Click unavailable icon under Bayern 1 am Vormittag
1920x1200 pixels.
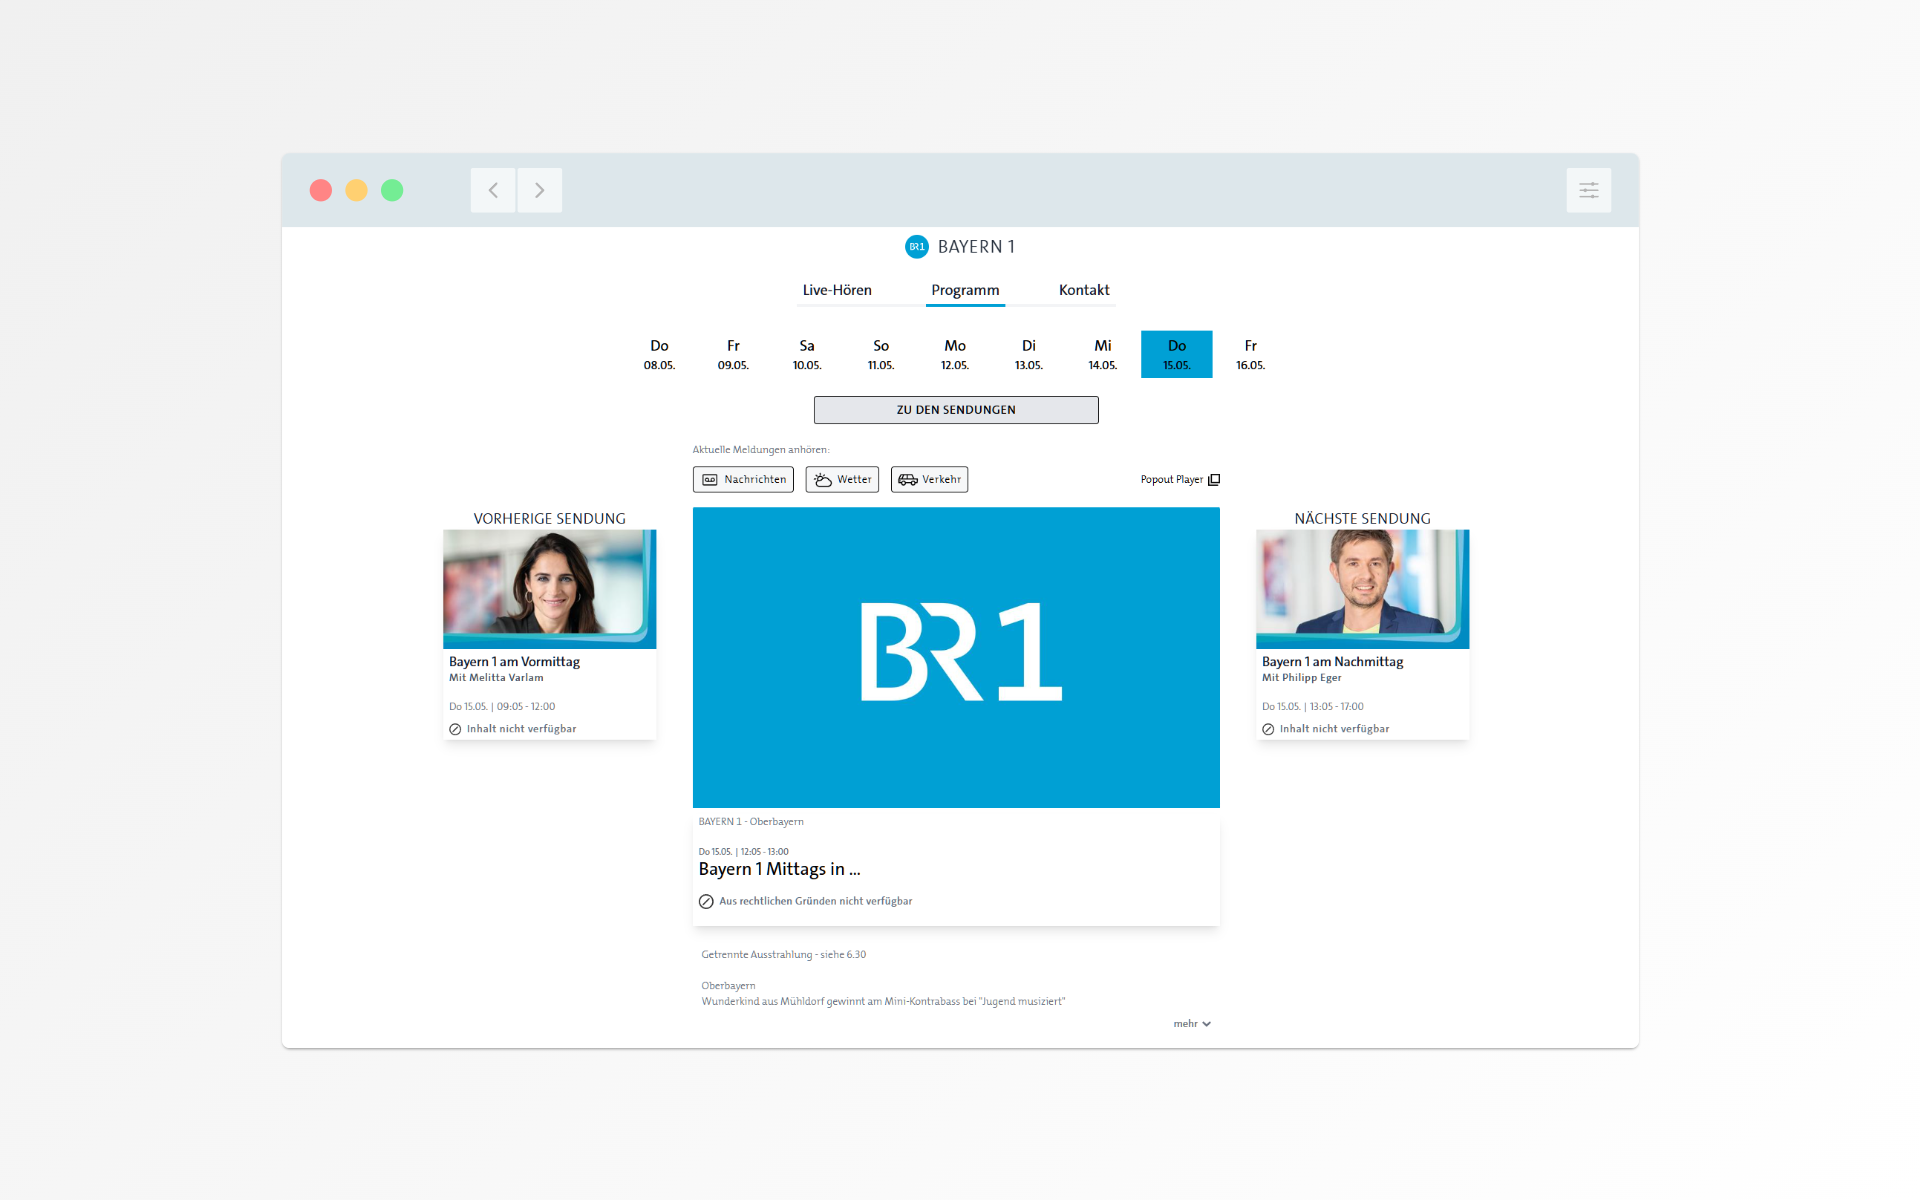click(x=455, y=729)
